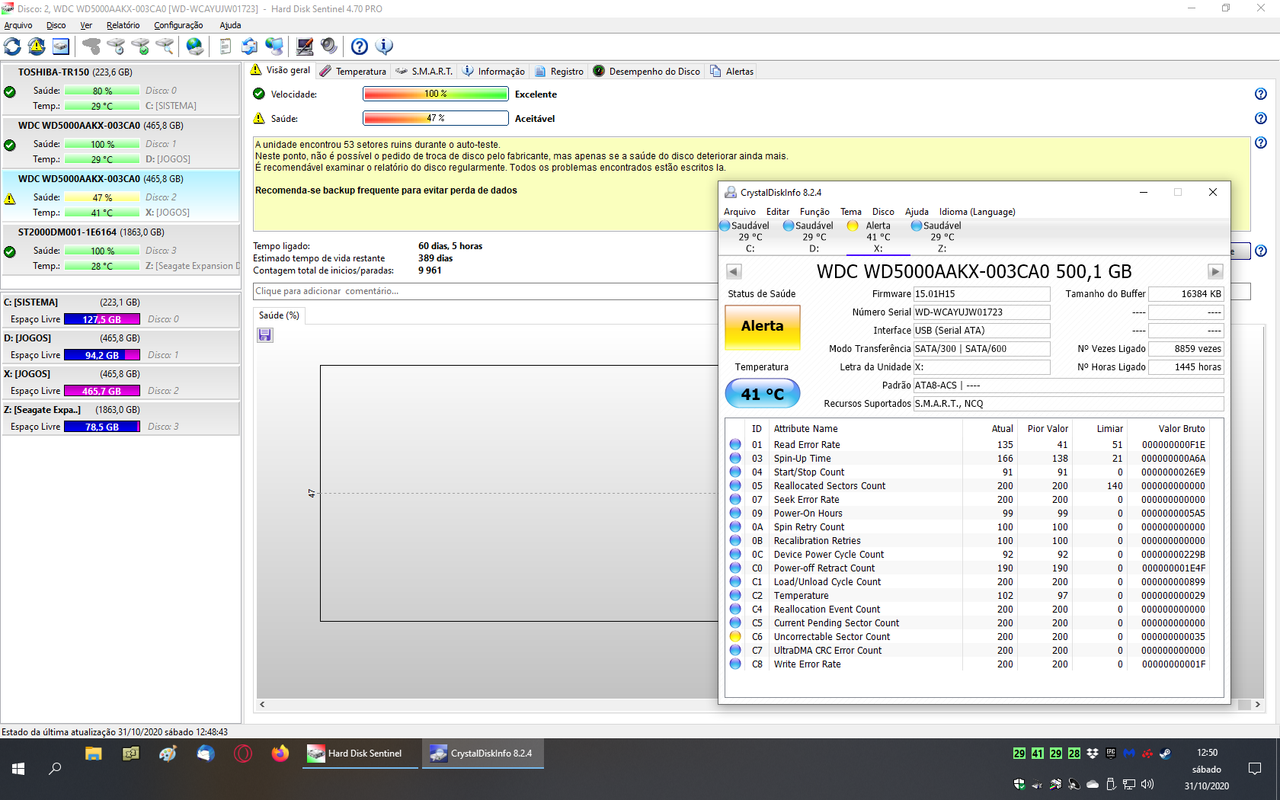This screenshot has height=800, width=1280.
Task: Click the D: Saudável disk status in CrystalDiskInfo
Action: [814, 237]
